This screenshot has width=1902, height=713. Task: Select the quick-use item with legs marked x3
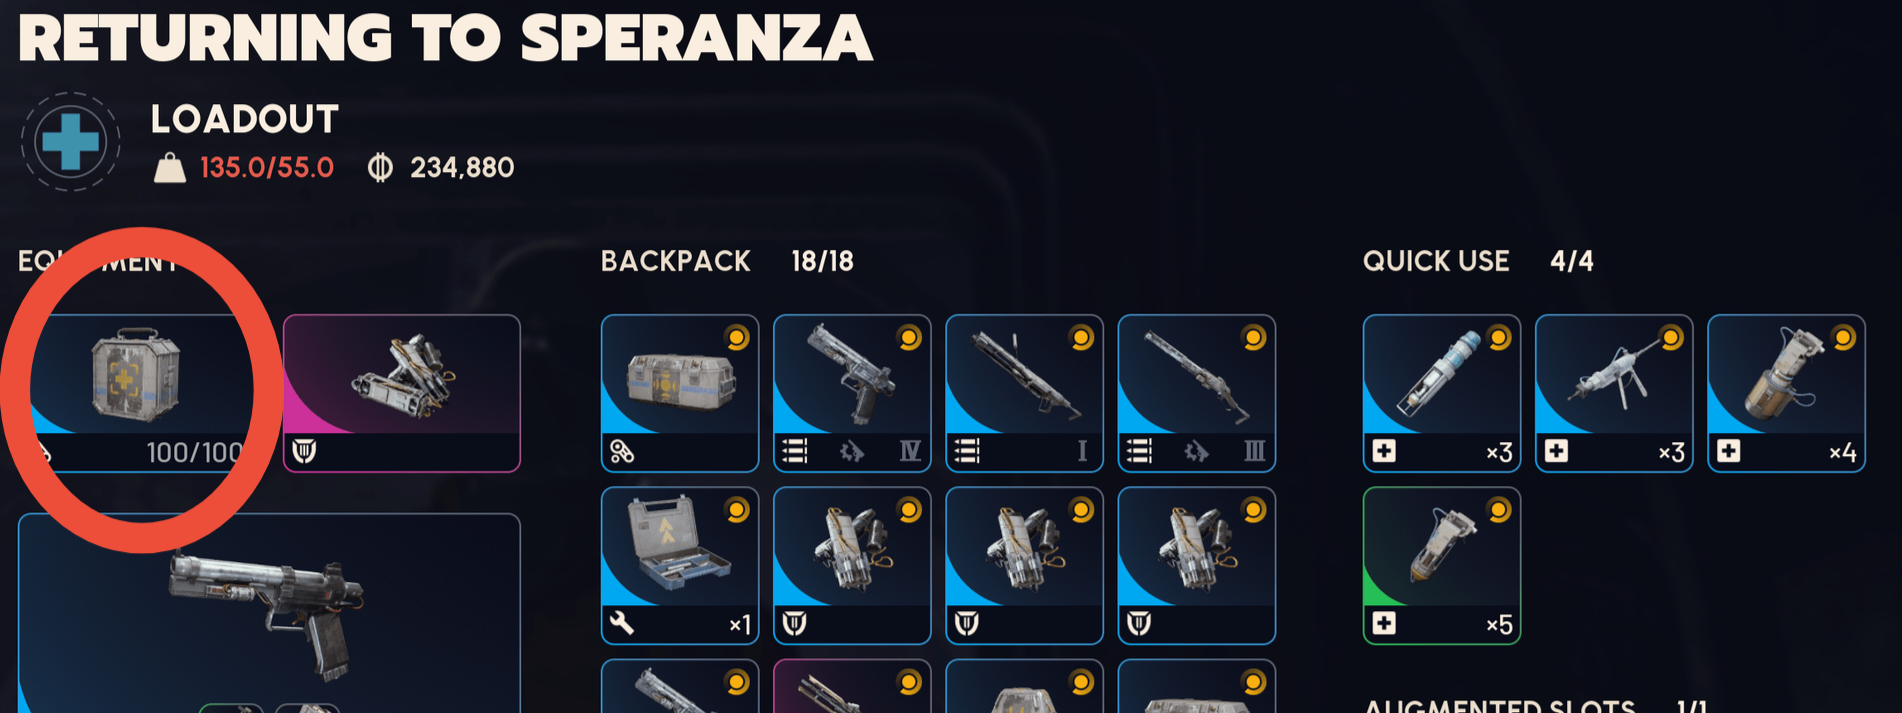(1614, 393)
